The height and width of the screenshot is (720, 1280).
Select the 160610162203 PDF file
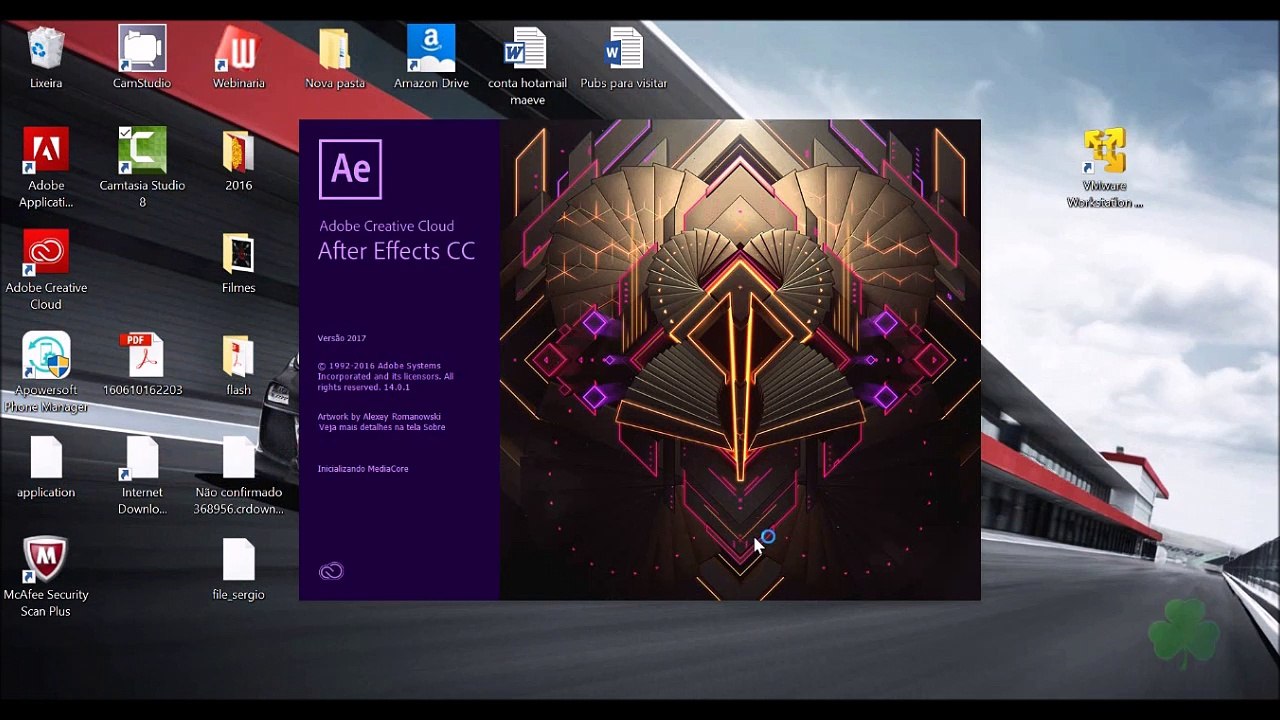pos(142,365)
